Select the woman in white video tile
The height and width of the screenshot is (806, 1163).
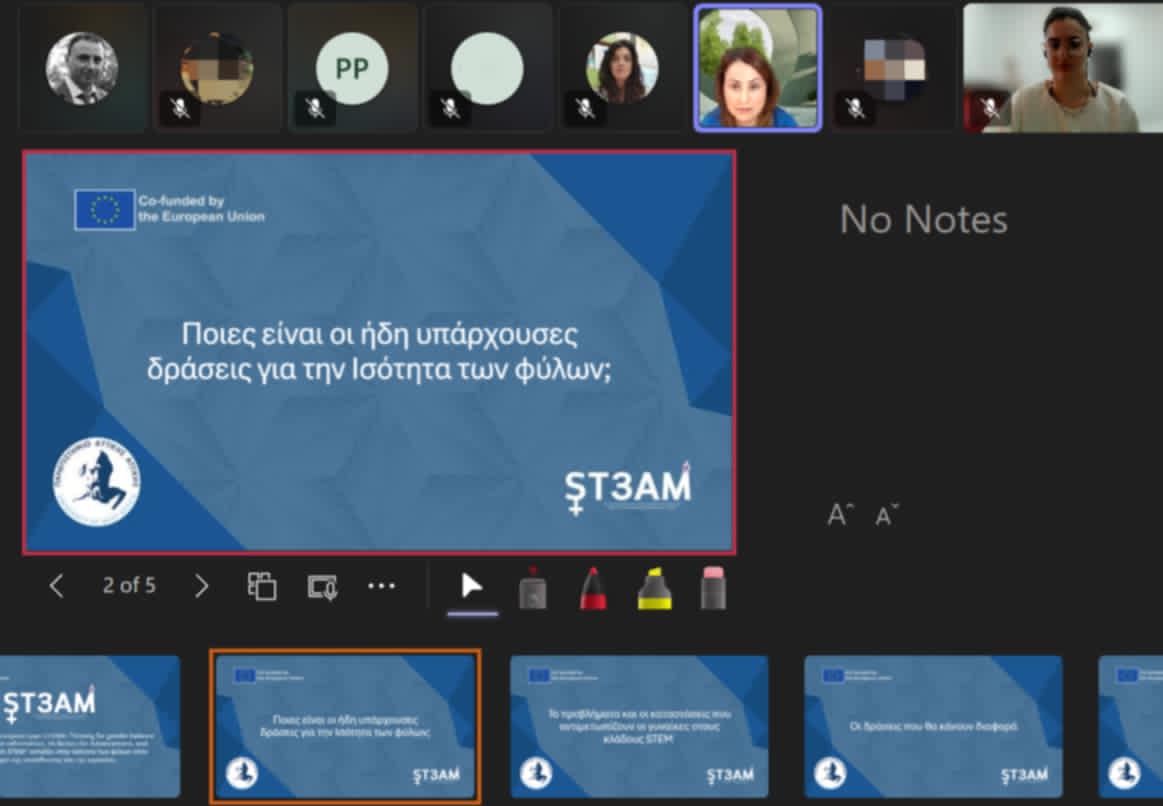(x=1063, y=68)
